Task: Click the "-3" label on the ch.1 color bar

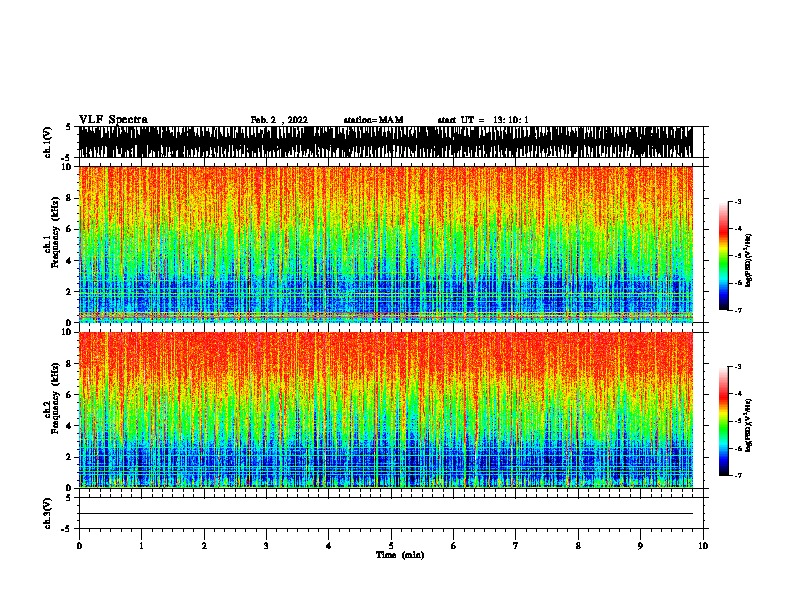Action: point(738,202)
